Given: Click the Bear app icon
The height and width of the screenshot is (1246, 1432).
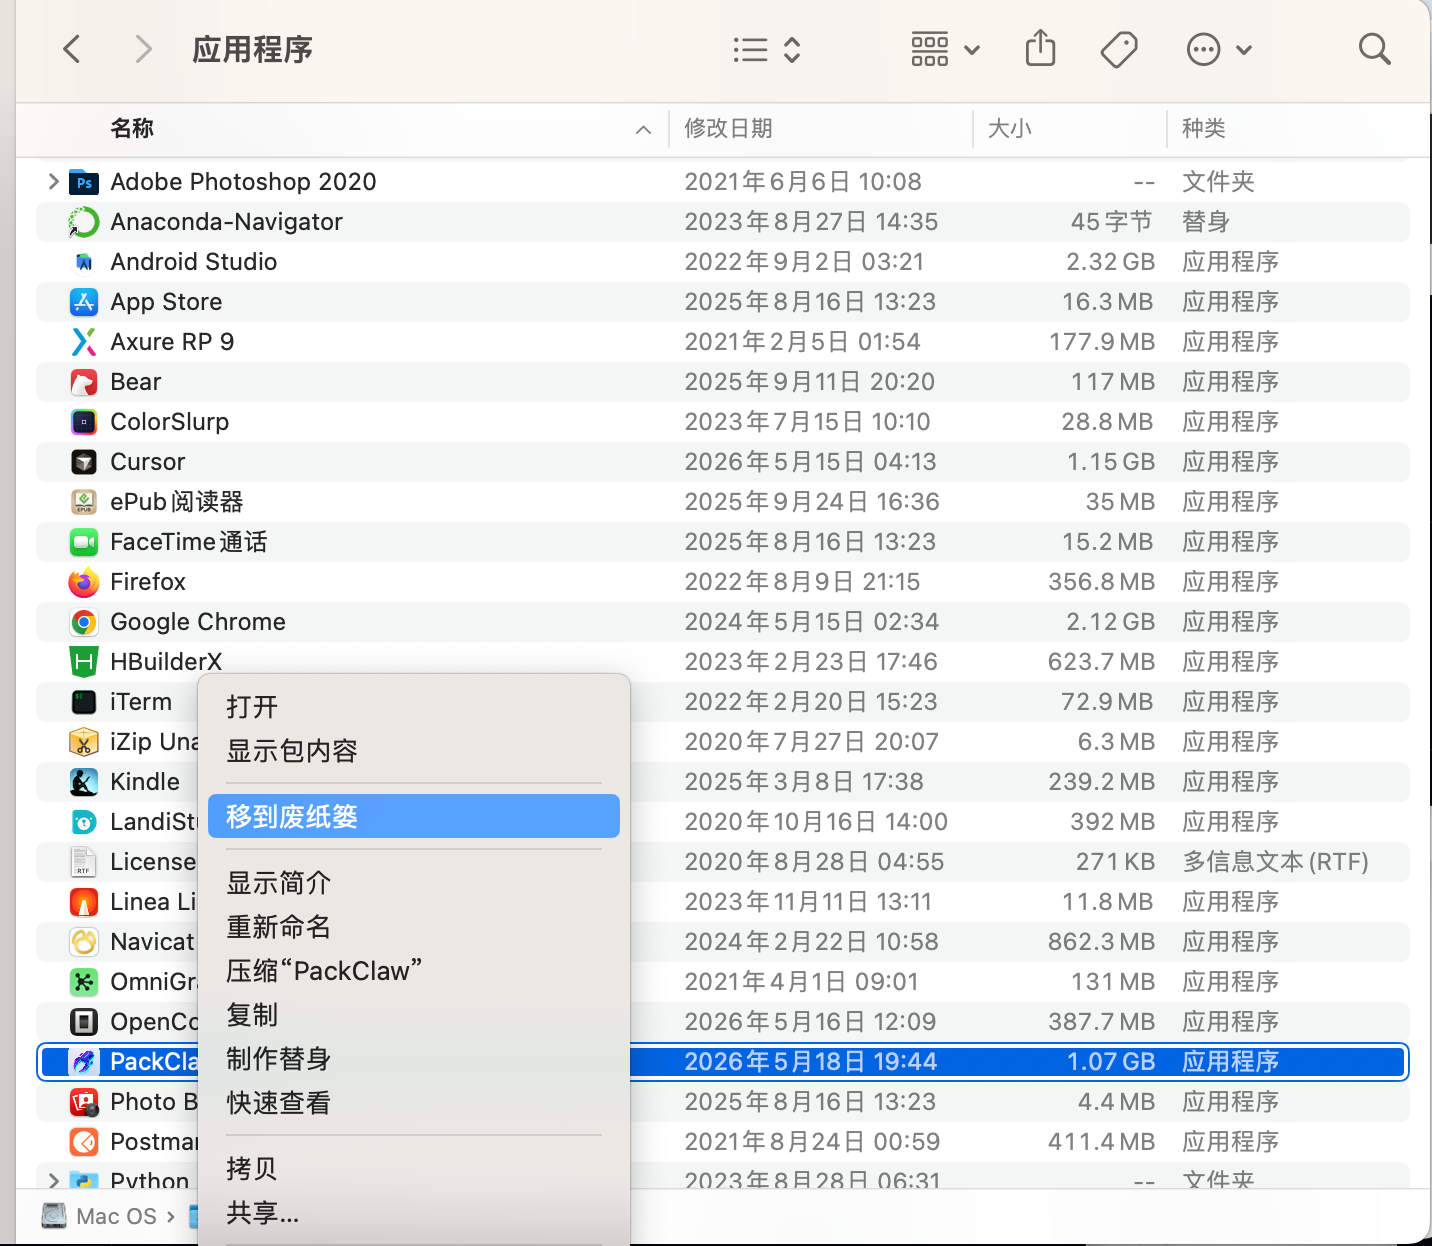Looking at the screenshot, I should click(84, 382).
